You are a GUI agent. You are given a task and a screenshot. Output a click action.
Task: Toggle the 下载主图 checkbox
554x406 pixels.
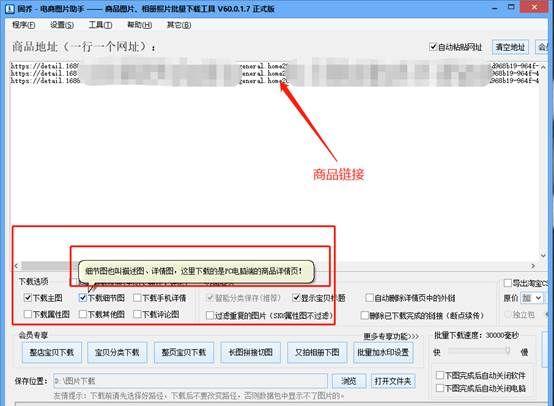(x=28, y=298)
